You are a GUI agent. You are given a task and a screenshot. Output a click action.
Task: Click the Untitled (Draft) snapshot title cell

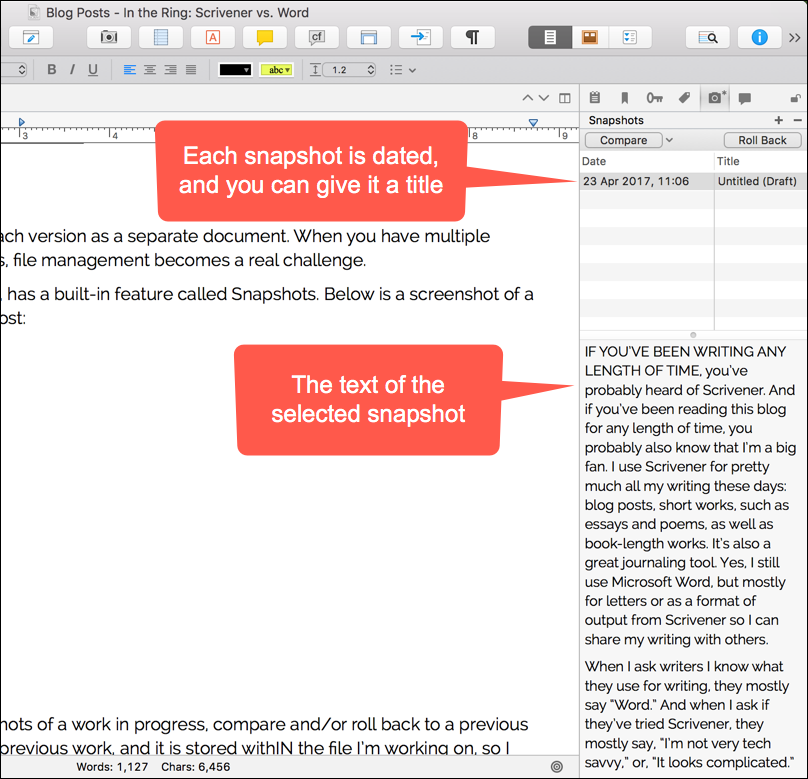coord(757,181)
